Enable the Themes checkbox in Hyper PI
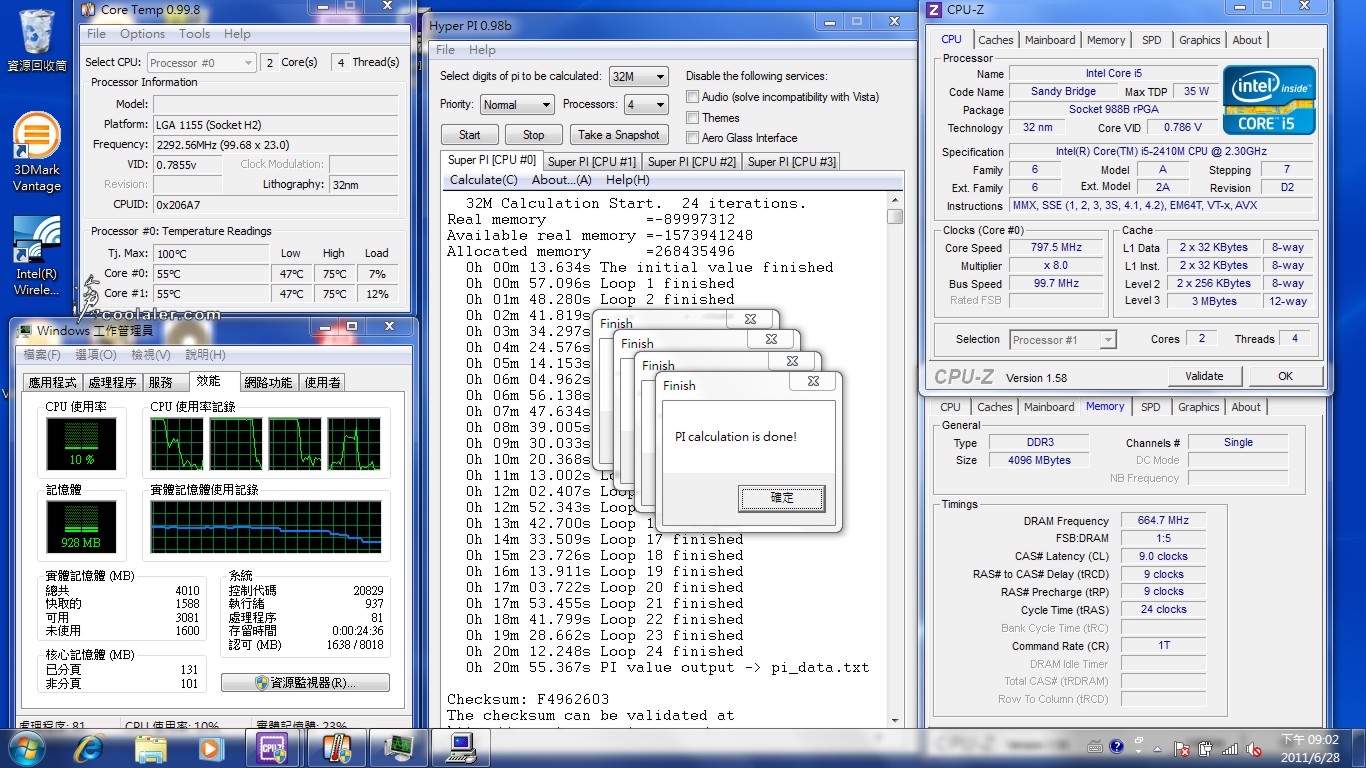Screen dimensions: 1366x768 coord(692,117)
